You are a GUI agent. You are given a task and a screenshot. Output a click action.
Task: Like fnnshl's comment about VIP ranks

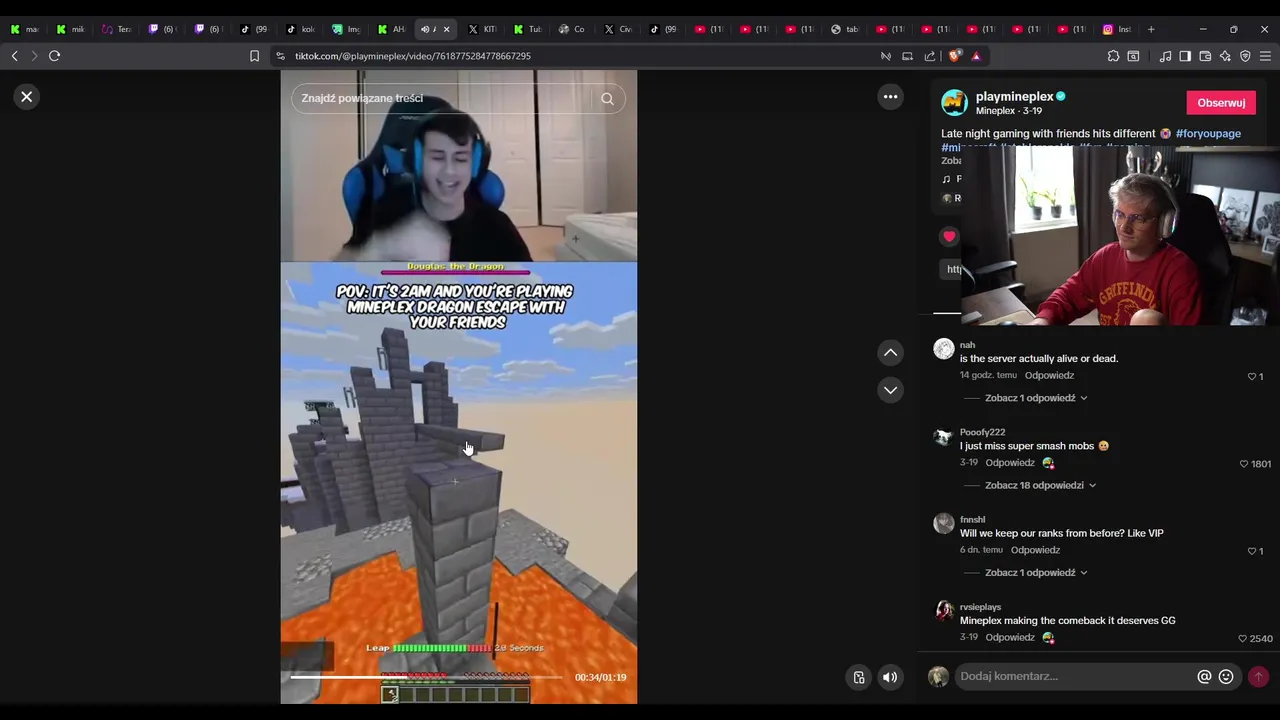1251,551
